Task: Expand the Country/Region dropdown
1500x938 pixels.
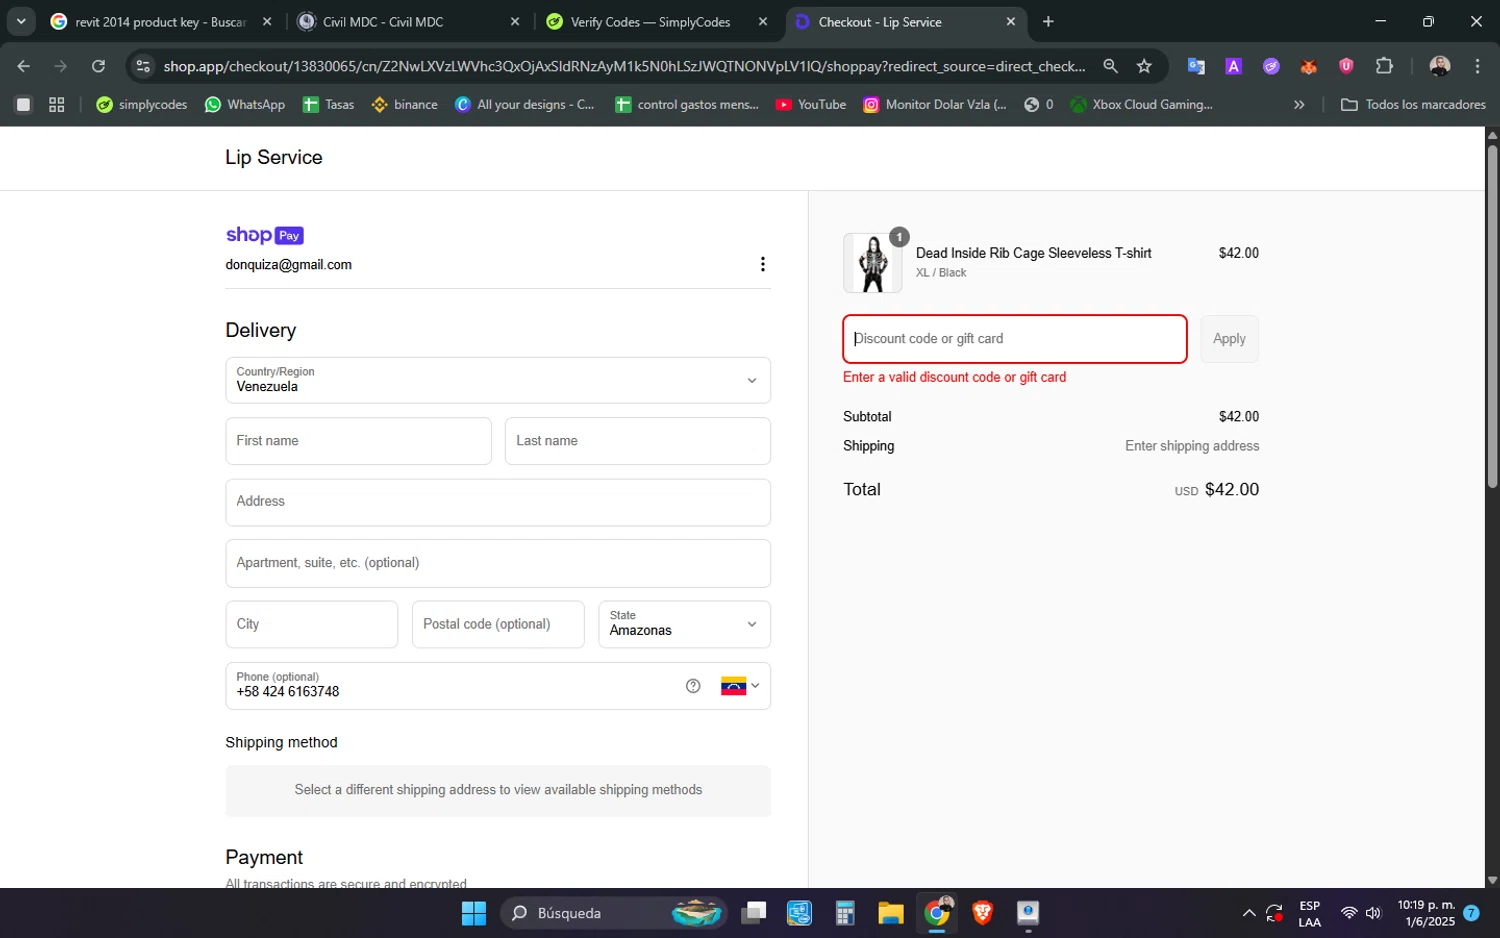Action: click(498, 380)
